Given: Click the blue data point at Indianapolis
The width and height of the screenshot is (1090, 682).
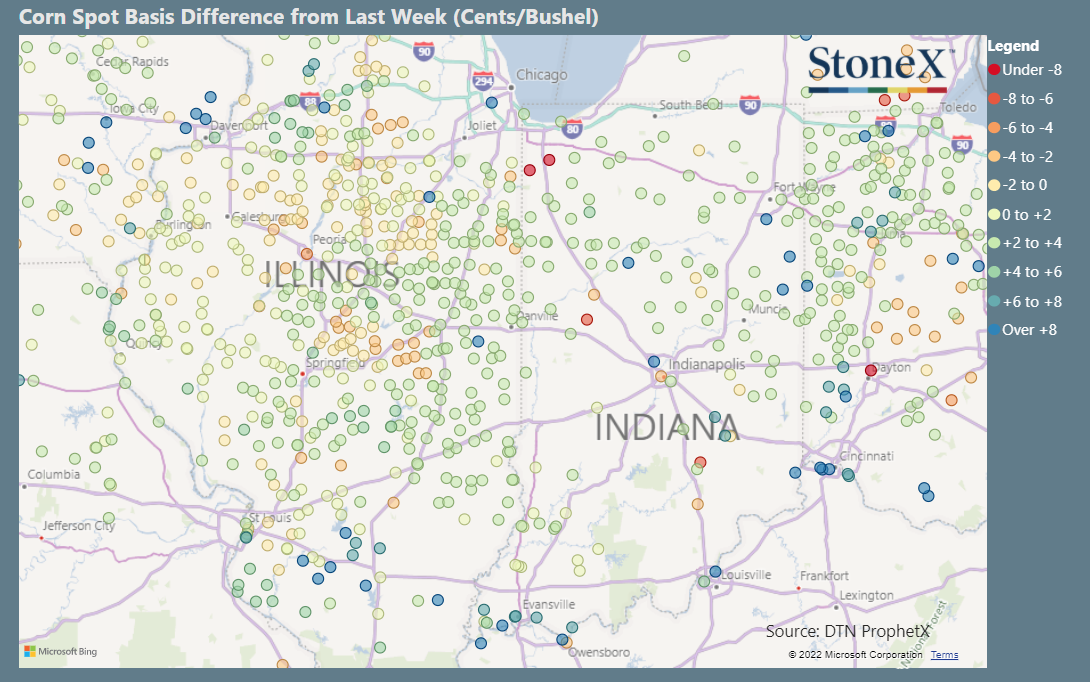Looking at the screenshot, I should point(653,362).
